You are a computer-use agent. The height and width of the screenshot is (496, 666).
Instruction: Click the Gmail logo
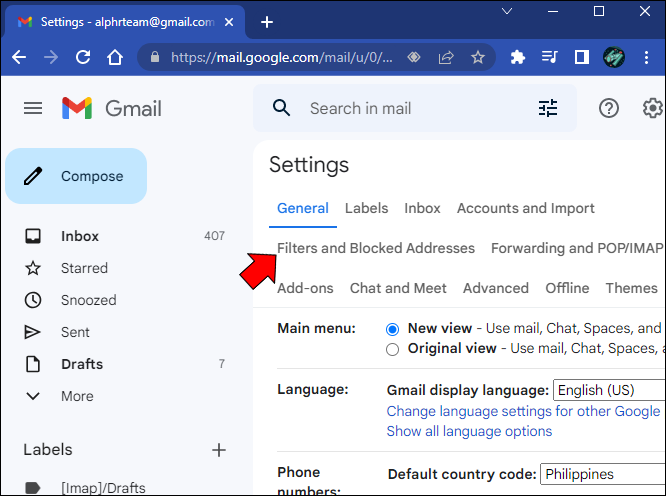click(x=112, y=108)
